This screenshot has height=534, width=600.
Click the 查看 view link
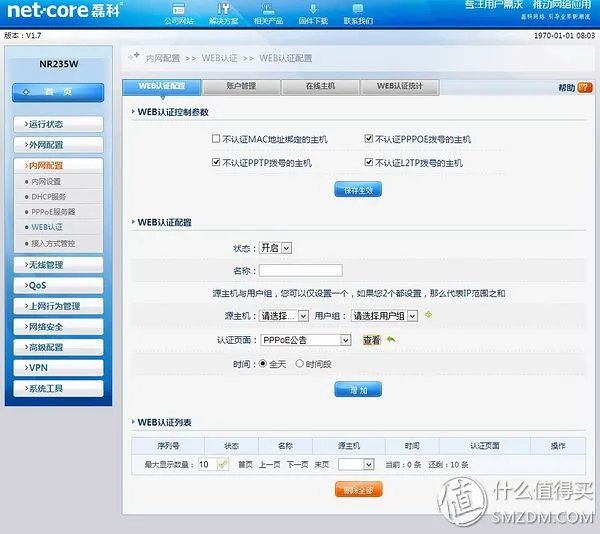372,340
